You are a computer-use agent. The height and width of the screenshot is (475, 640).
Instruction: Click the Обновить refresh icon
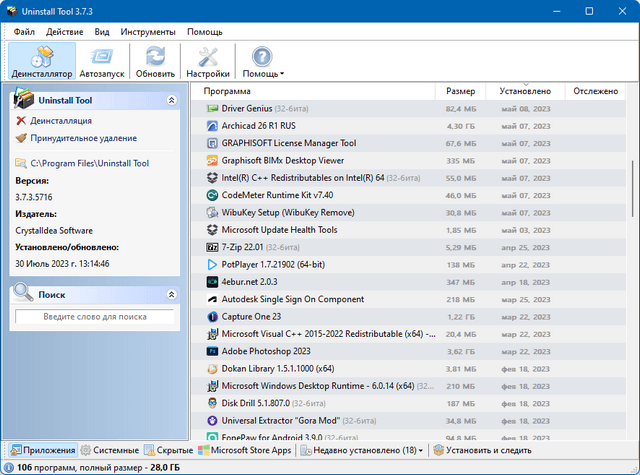[155, 61]
